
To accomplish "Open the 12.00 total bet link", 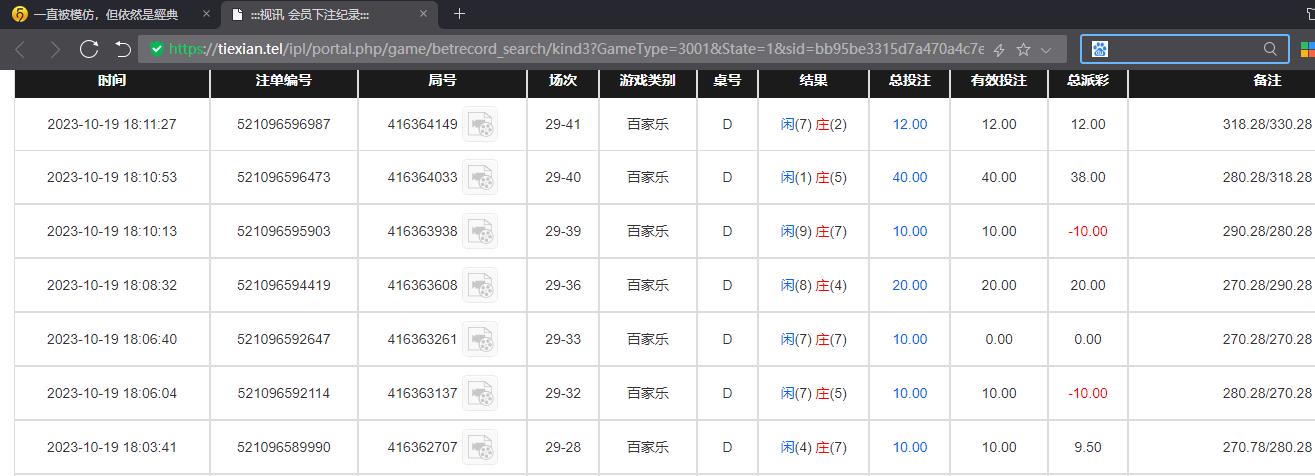I will (910, 124).
